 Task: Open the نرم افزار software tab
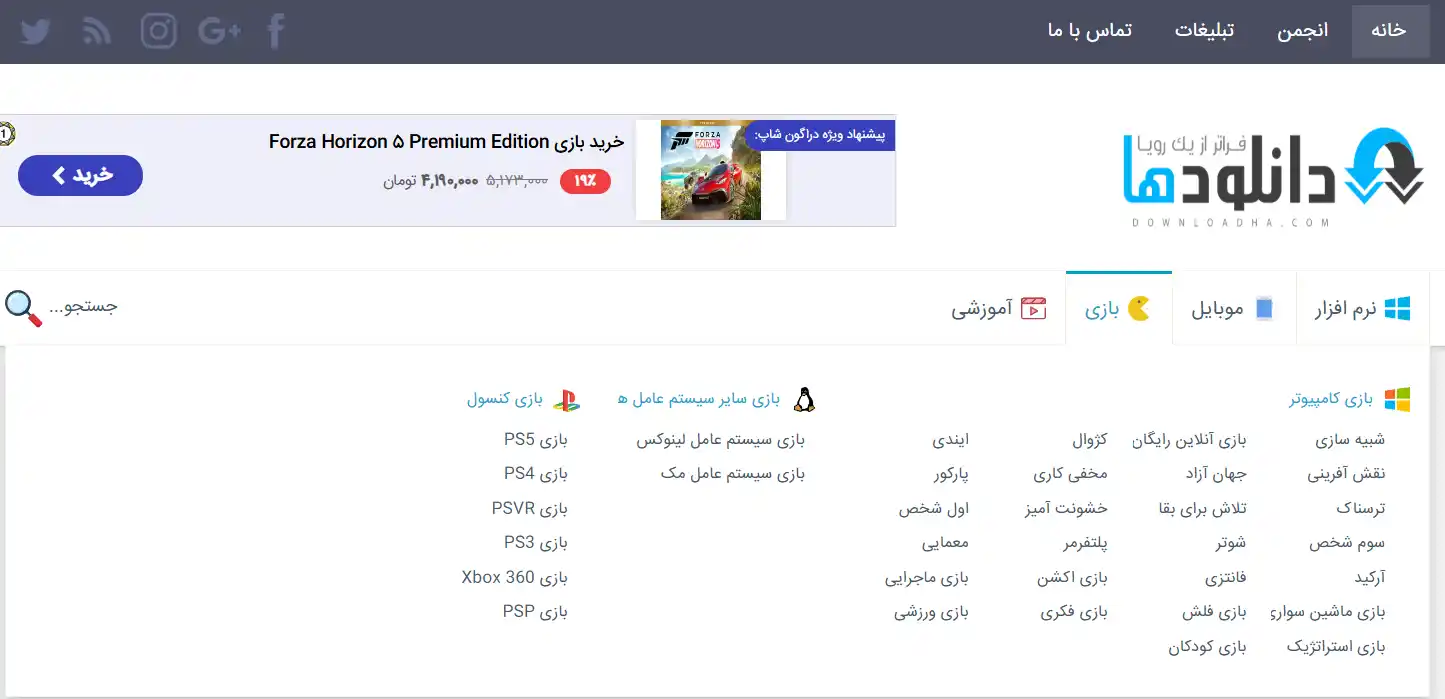(x=1362, y=309)
